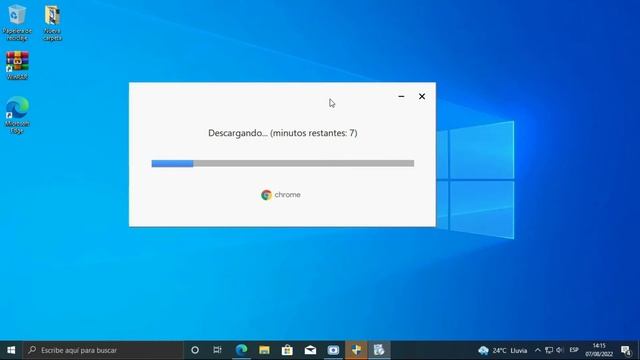The height and width of the screenshot is (360, 640).
Task: Select the Nueva carpeta desktop folder
Action: (x=52, y=22)
